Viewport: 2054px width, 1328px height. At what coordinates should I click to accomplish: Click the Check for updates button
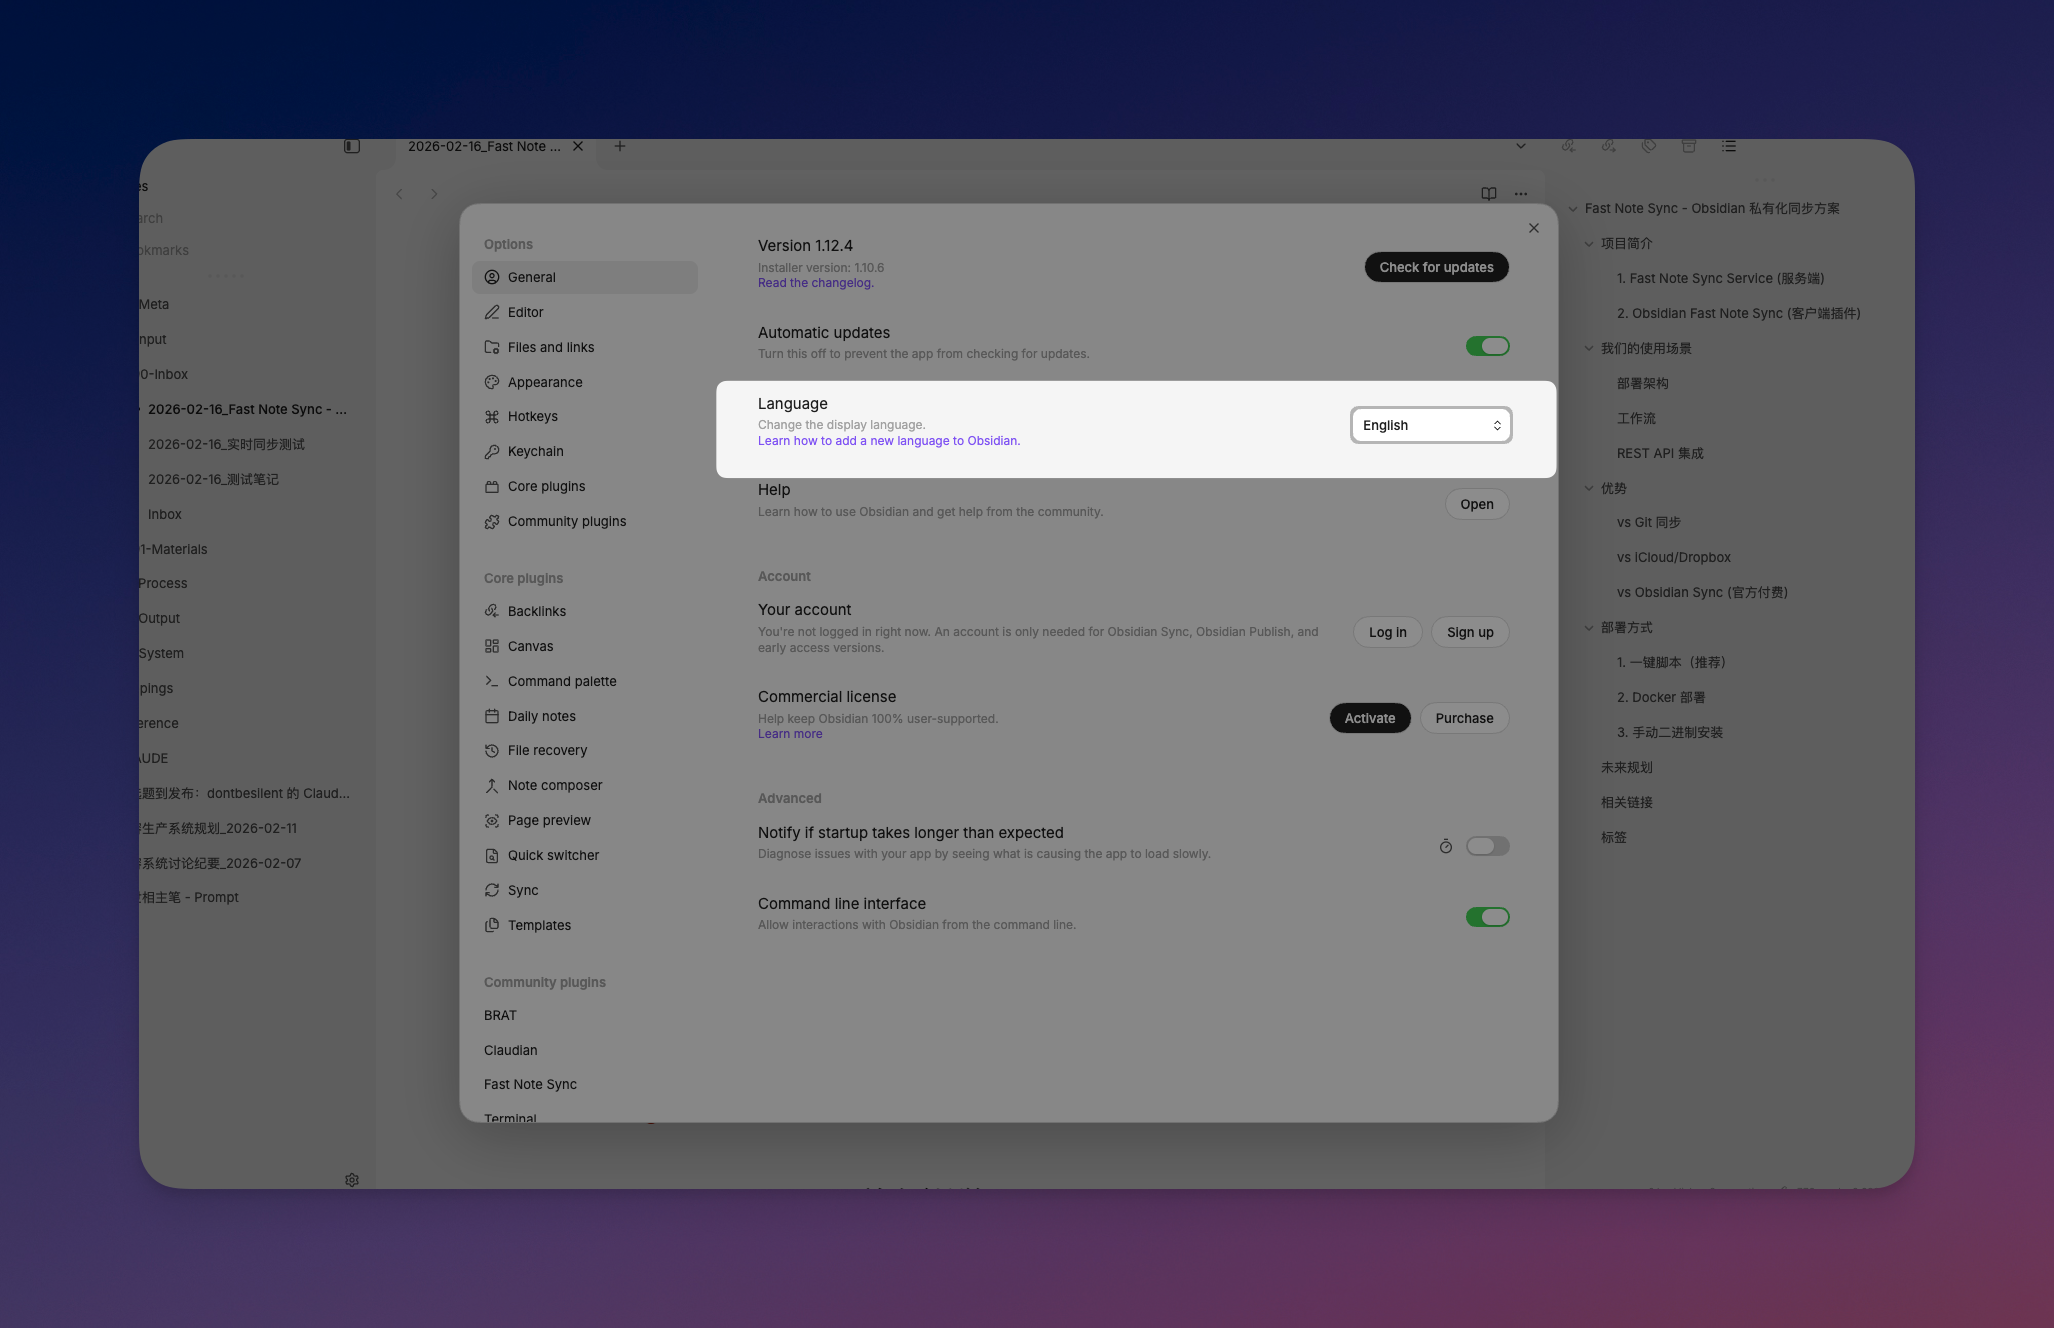[1436, 267]
